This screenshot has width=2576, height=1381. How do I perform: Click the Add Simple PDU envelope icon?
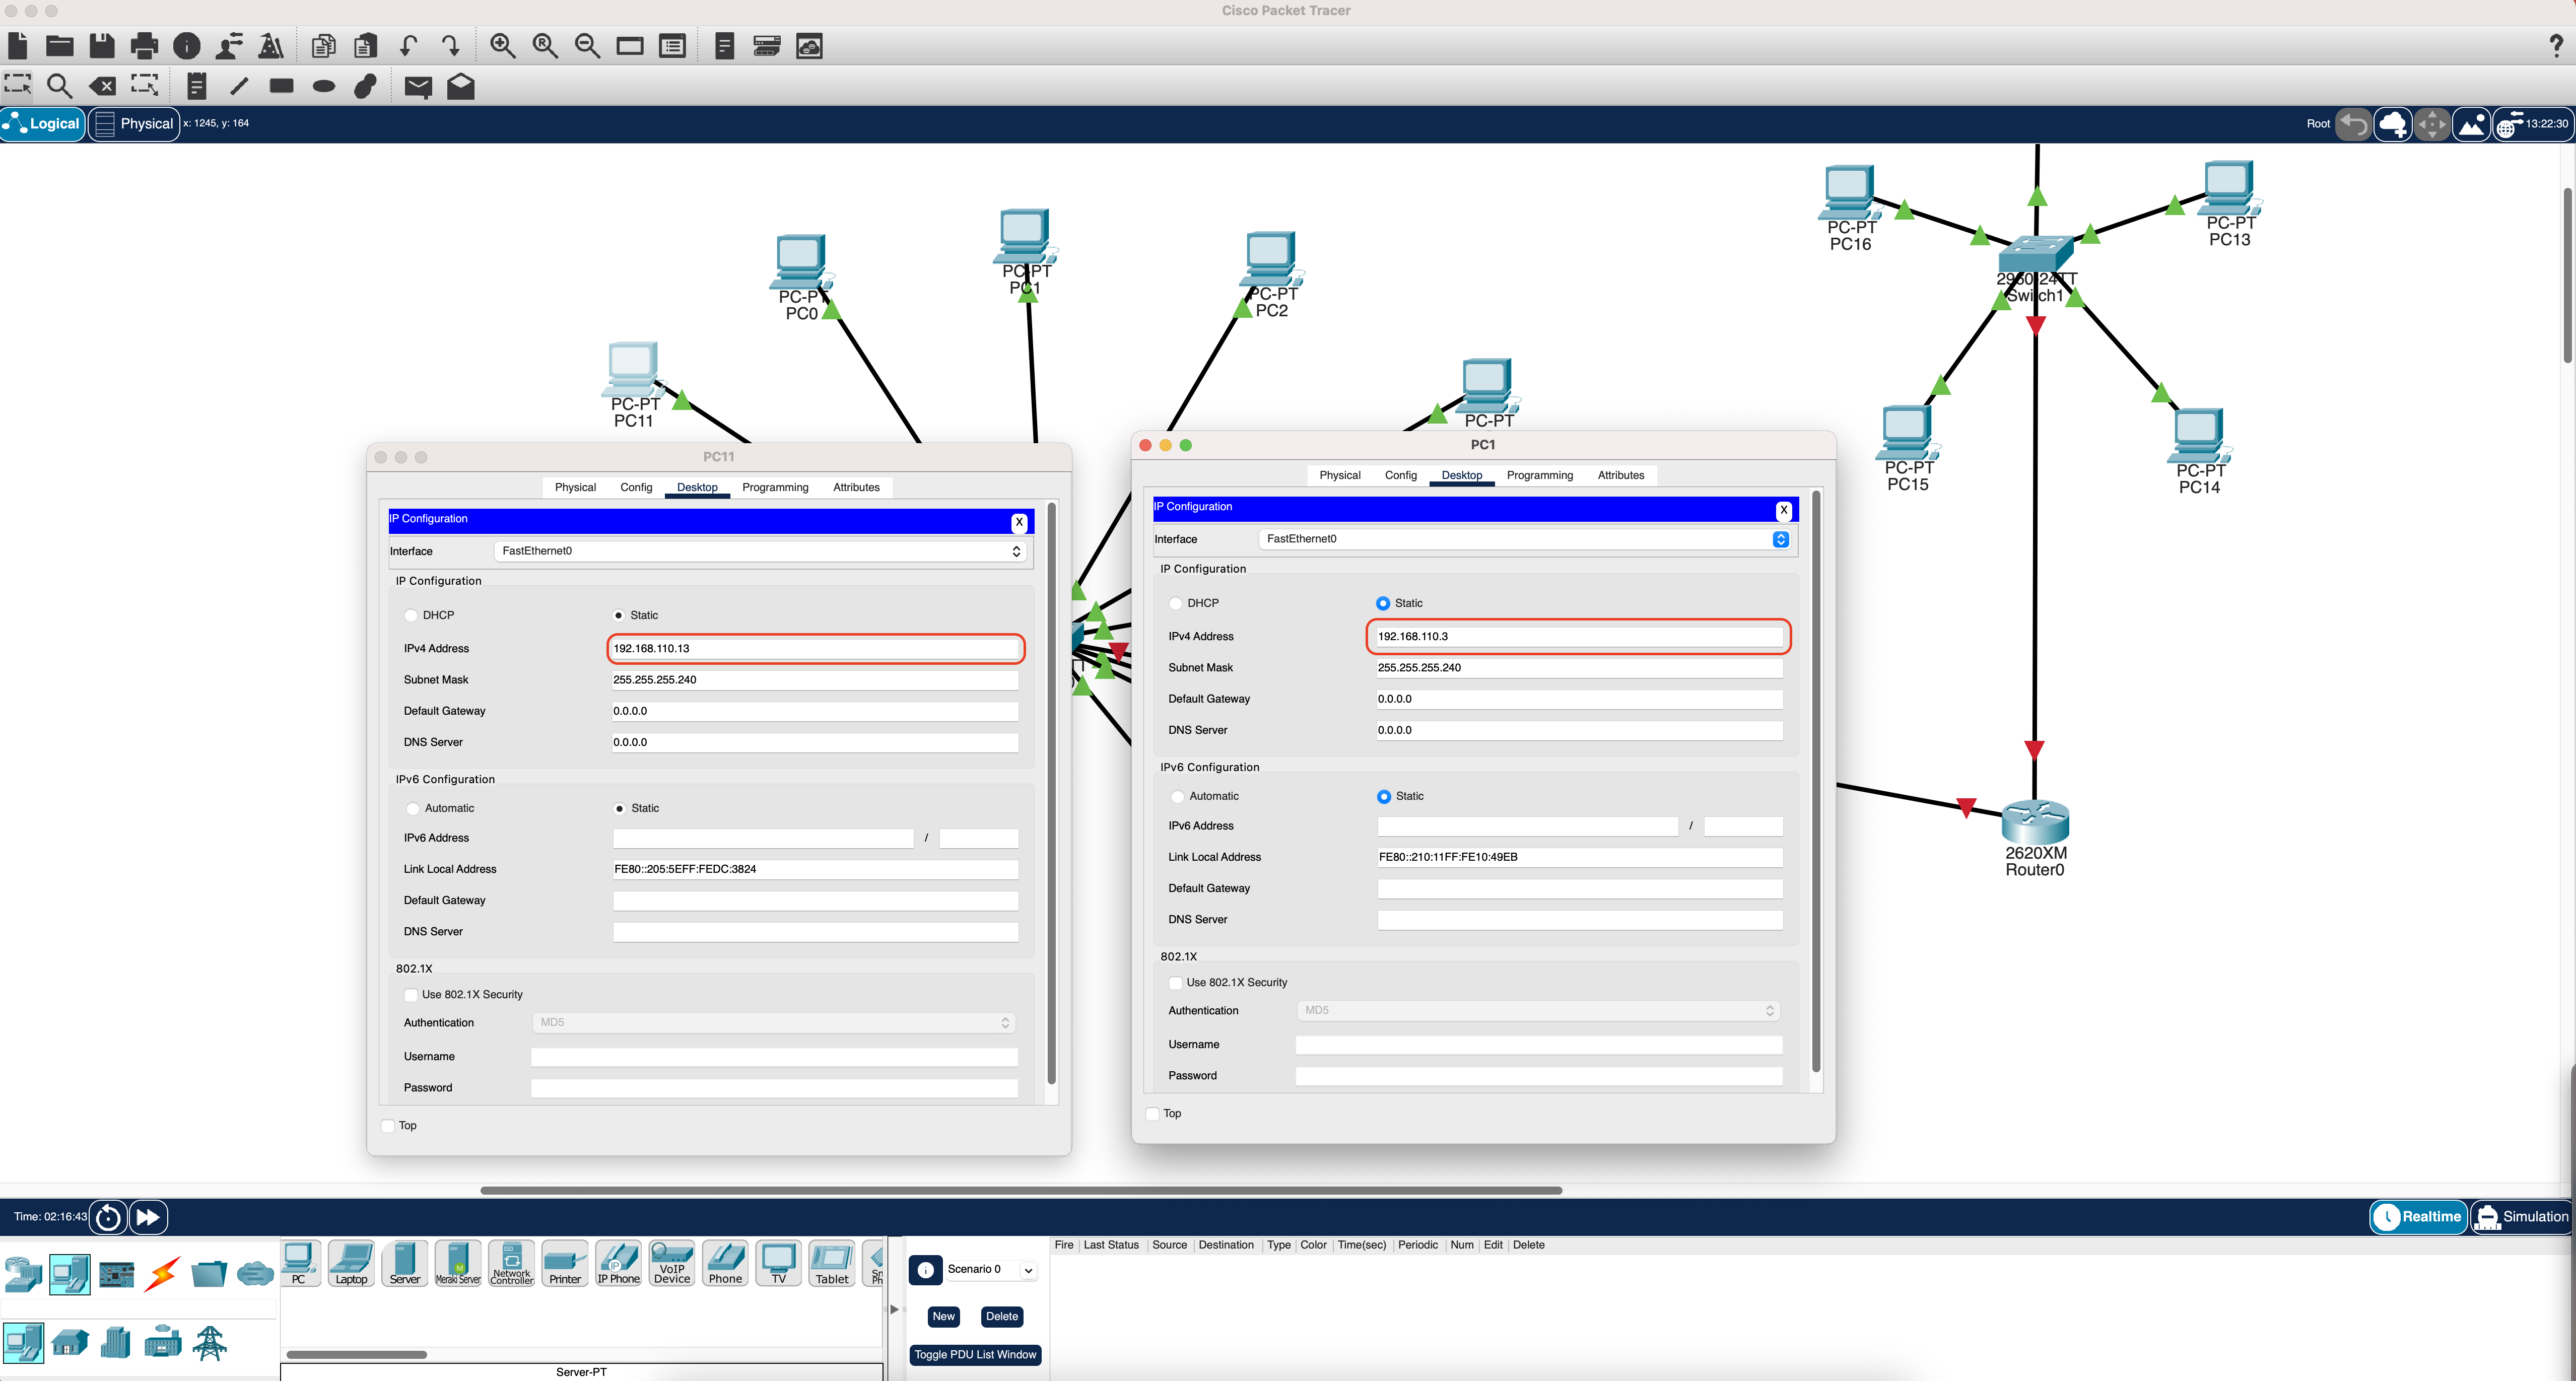[x=418, y=87]
